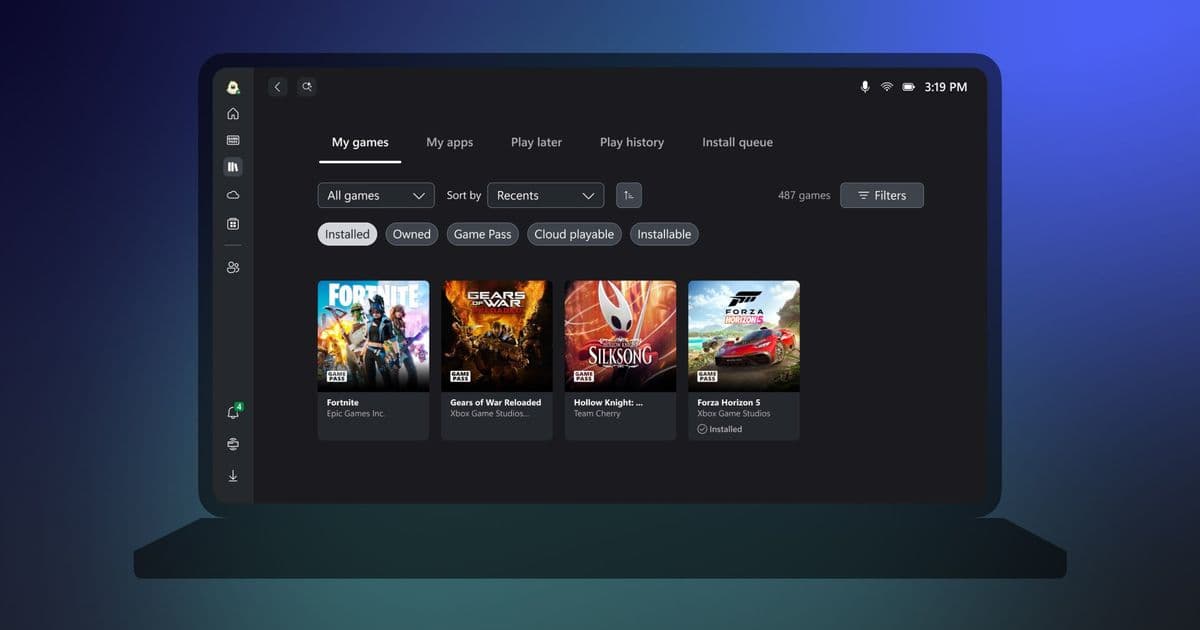
Task: Open the Install queue tab
Action: [x=737, y=142]
